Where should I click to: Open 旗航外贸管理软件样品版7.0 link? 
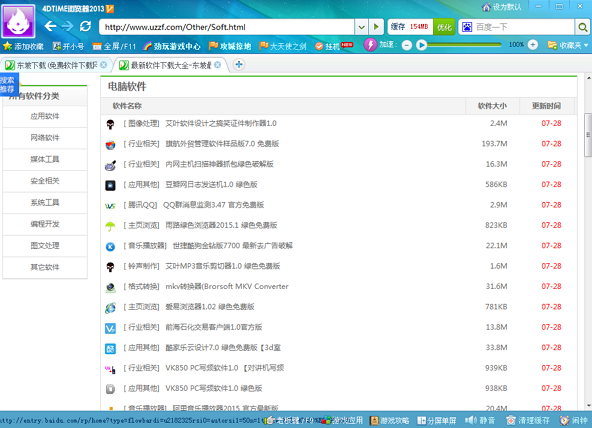pyautogui.click(x=222, y=144)
